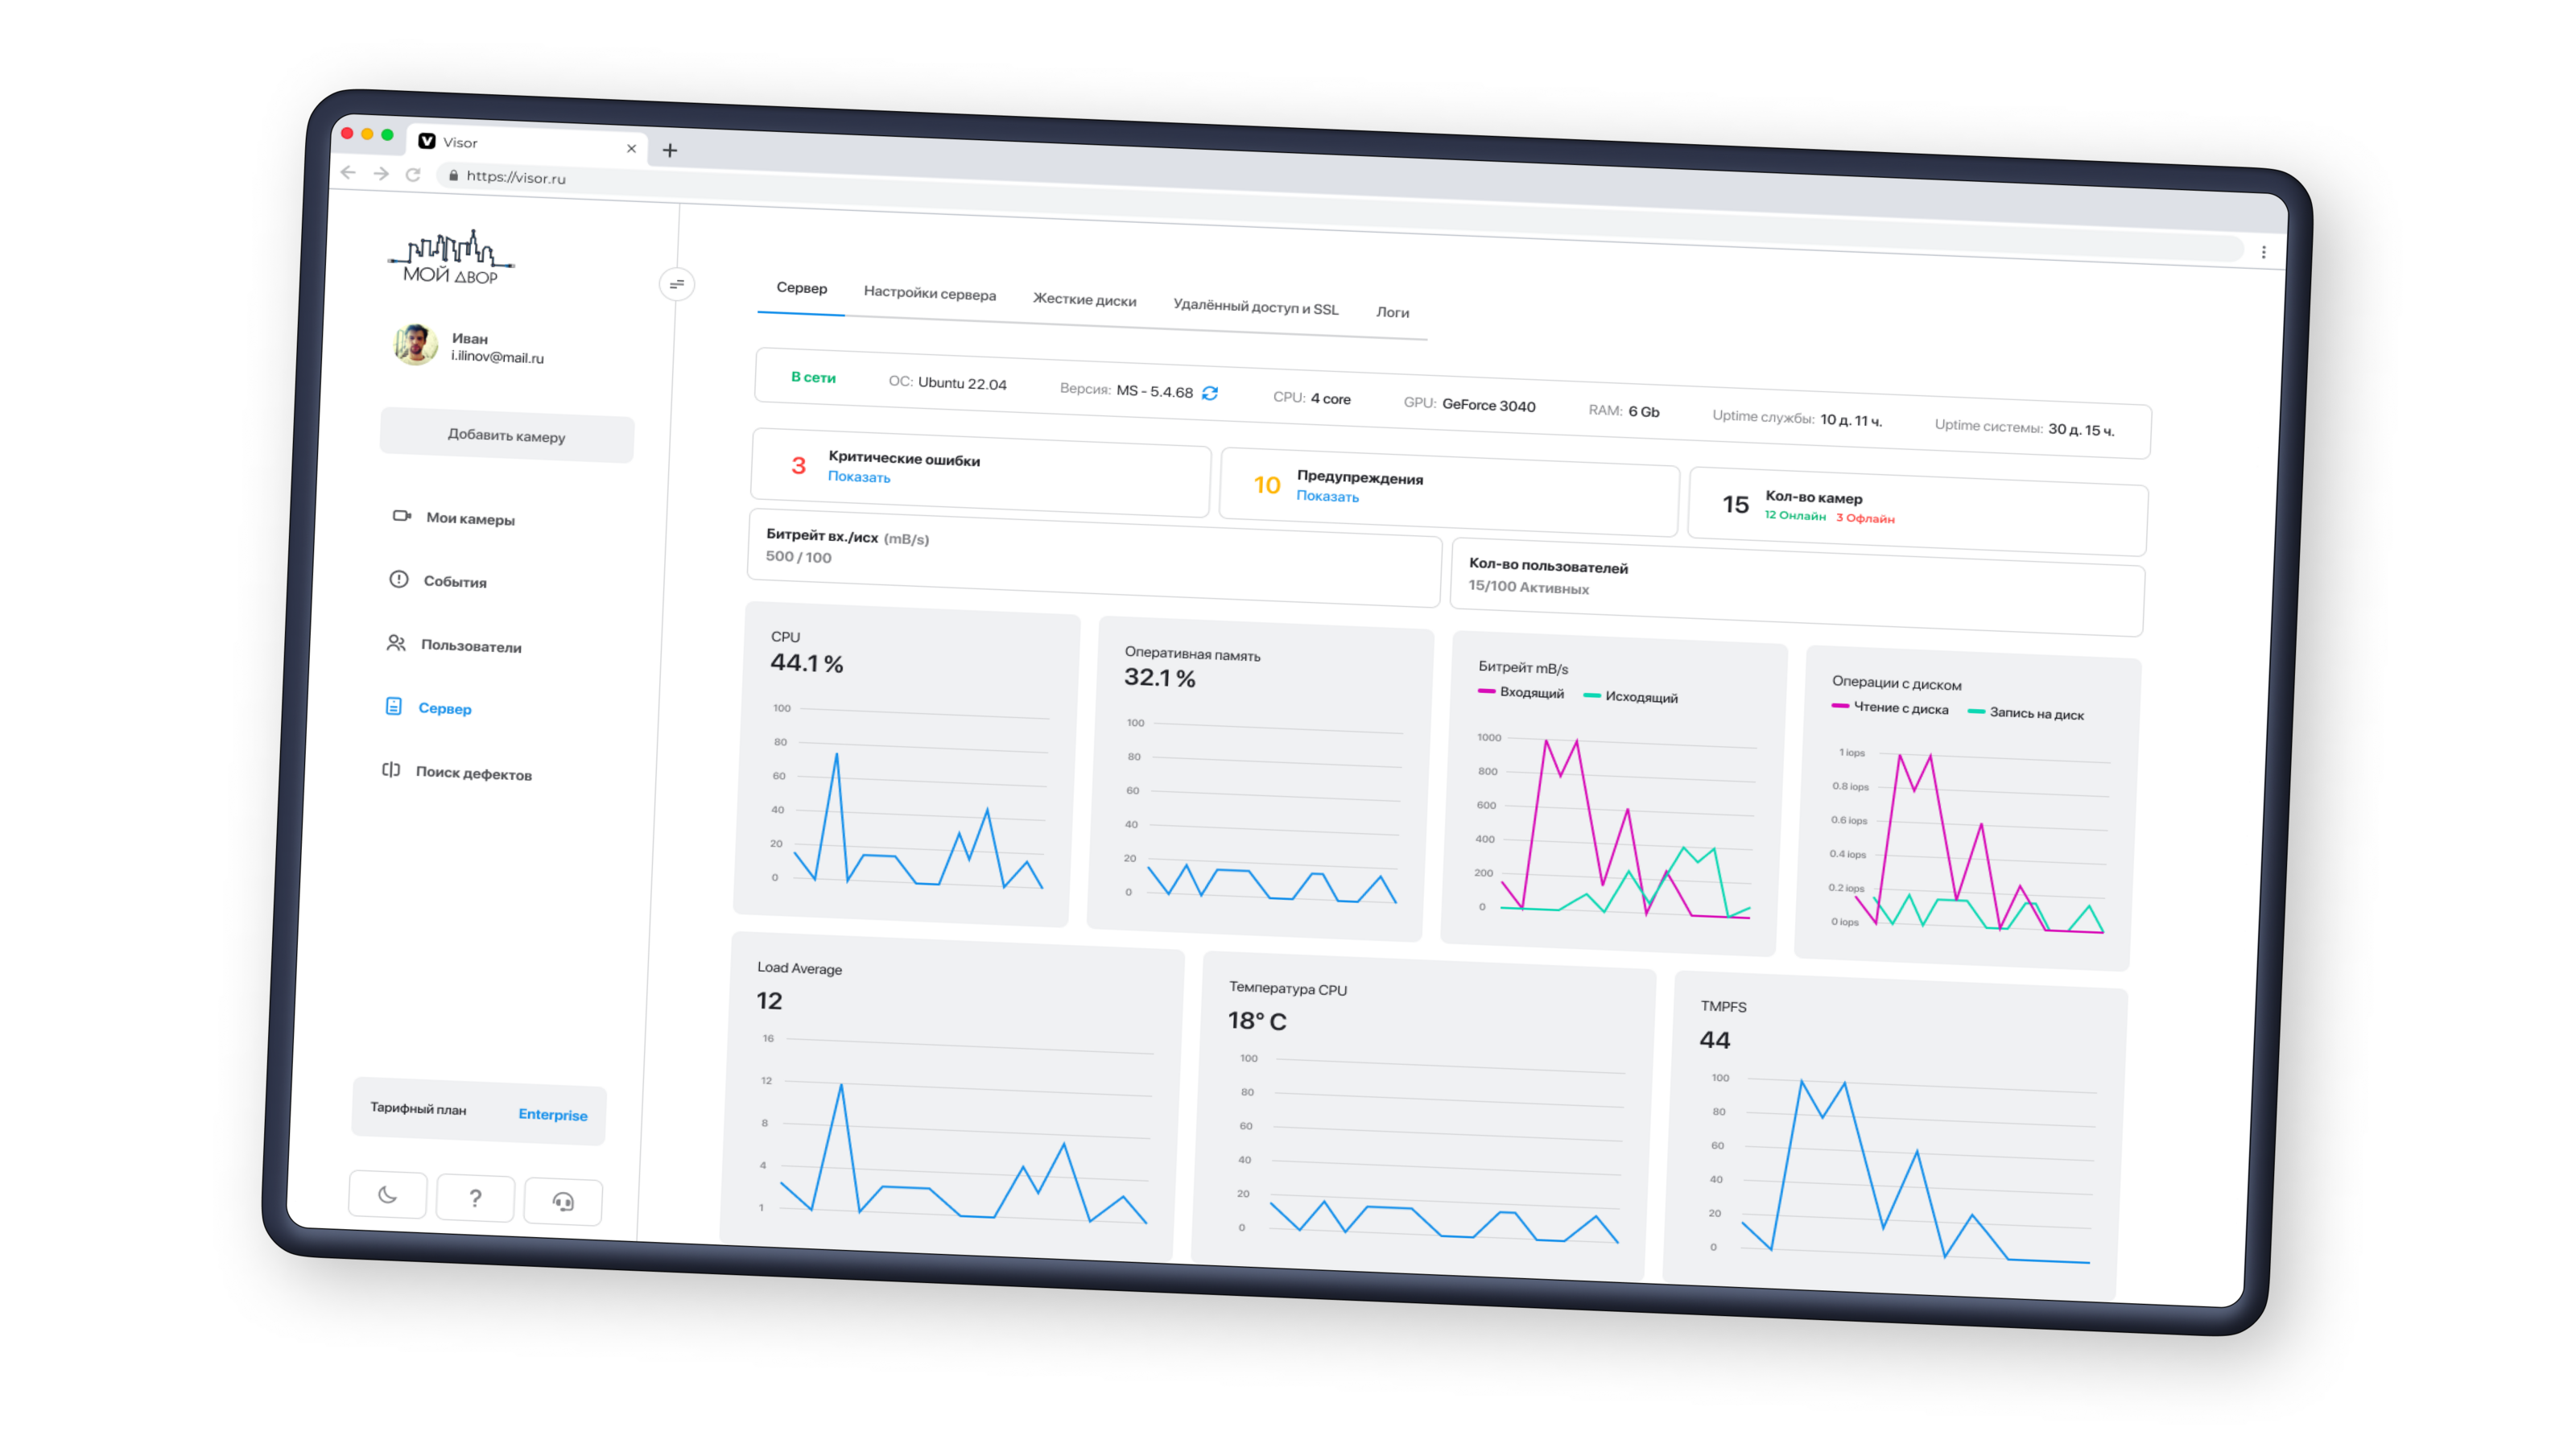Open События via the alert circle icon
Image resolution: width=2576 pixels, height=1448 pixels.
398,579
